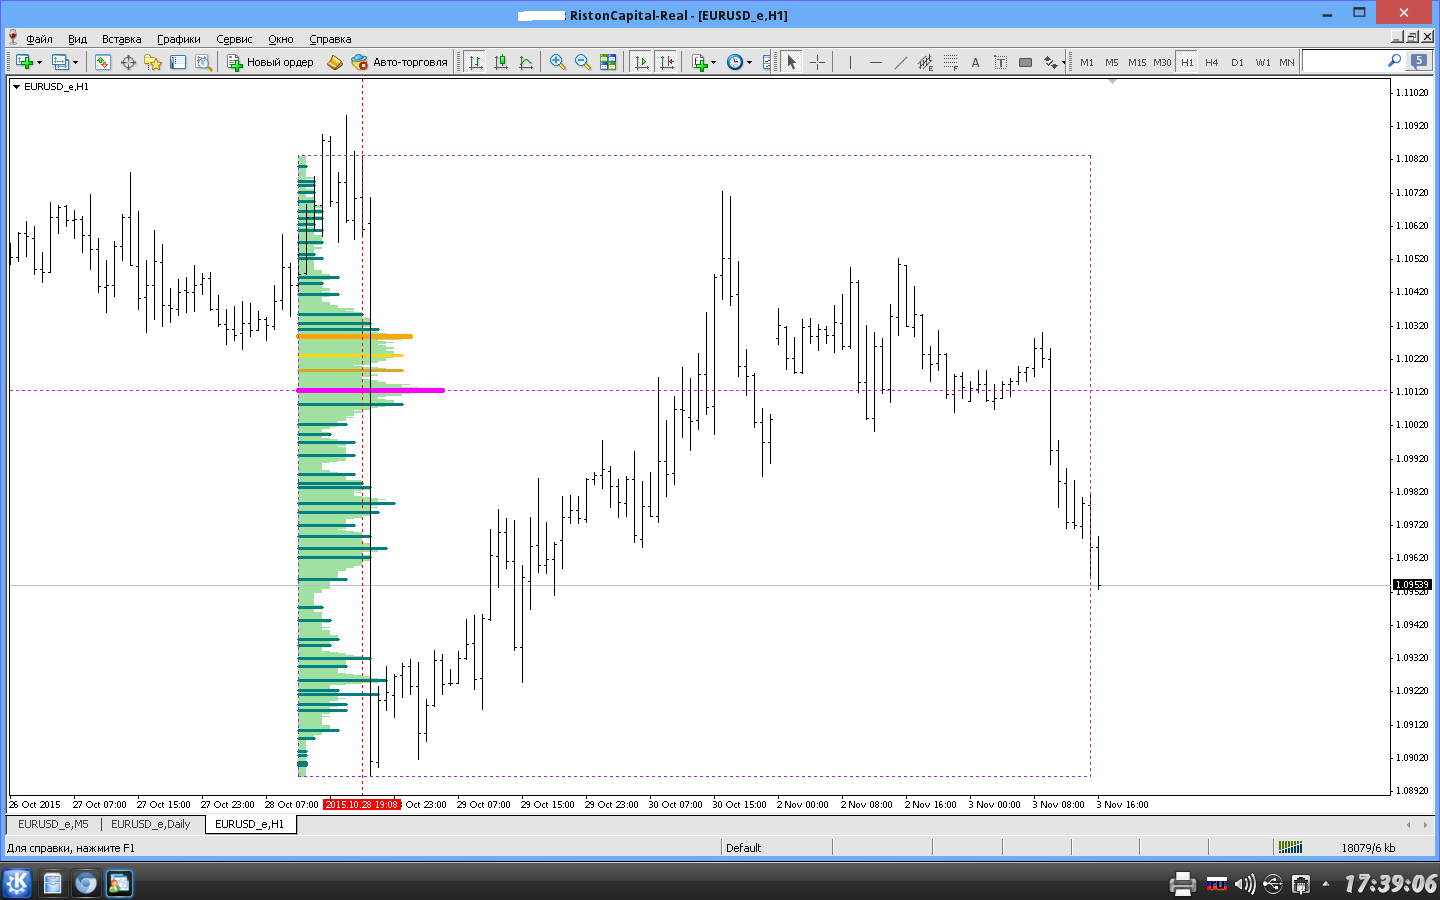Open the profiles dropdown arrow
Image resolution: width=1440 pixels, height=900 pixels.
pyautogui.click(x=75, y=63)
